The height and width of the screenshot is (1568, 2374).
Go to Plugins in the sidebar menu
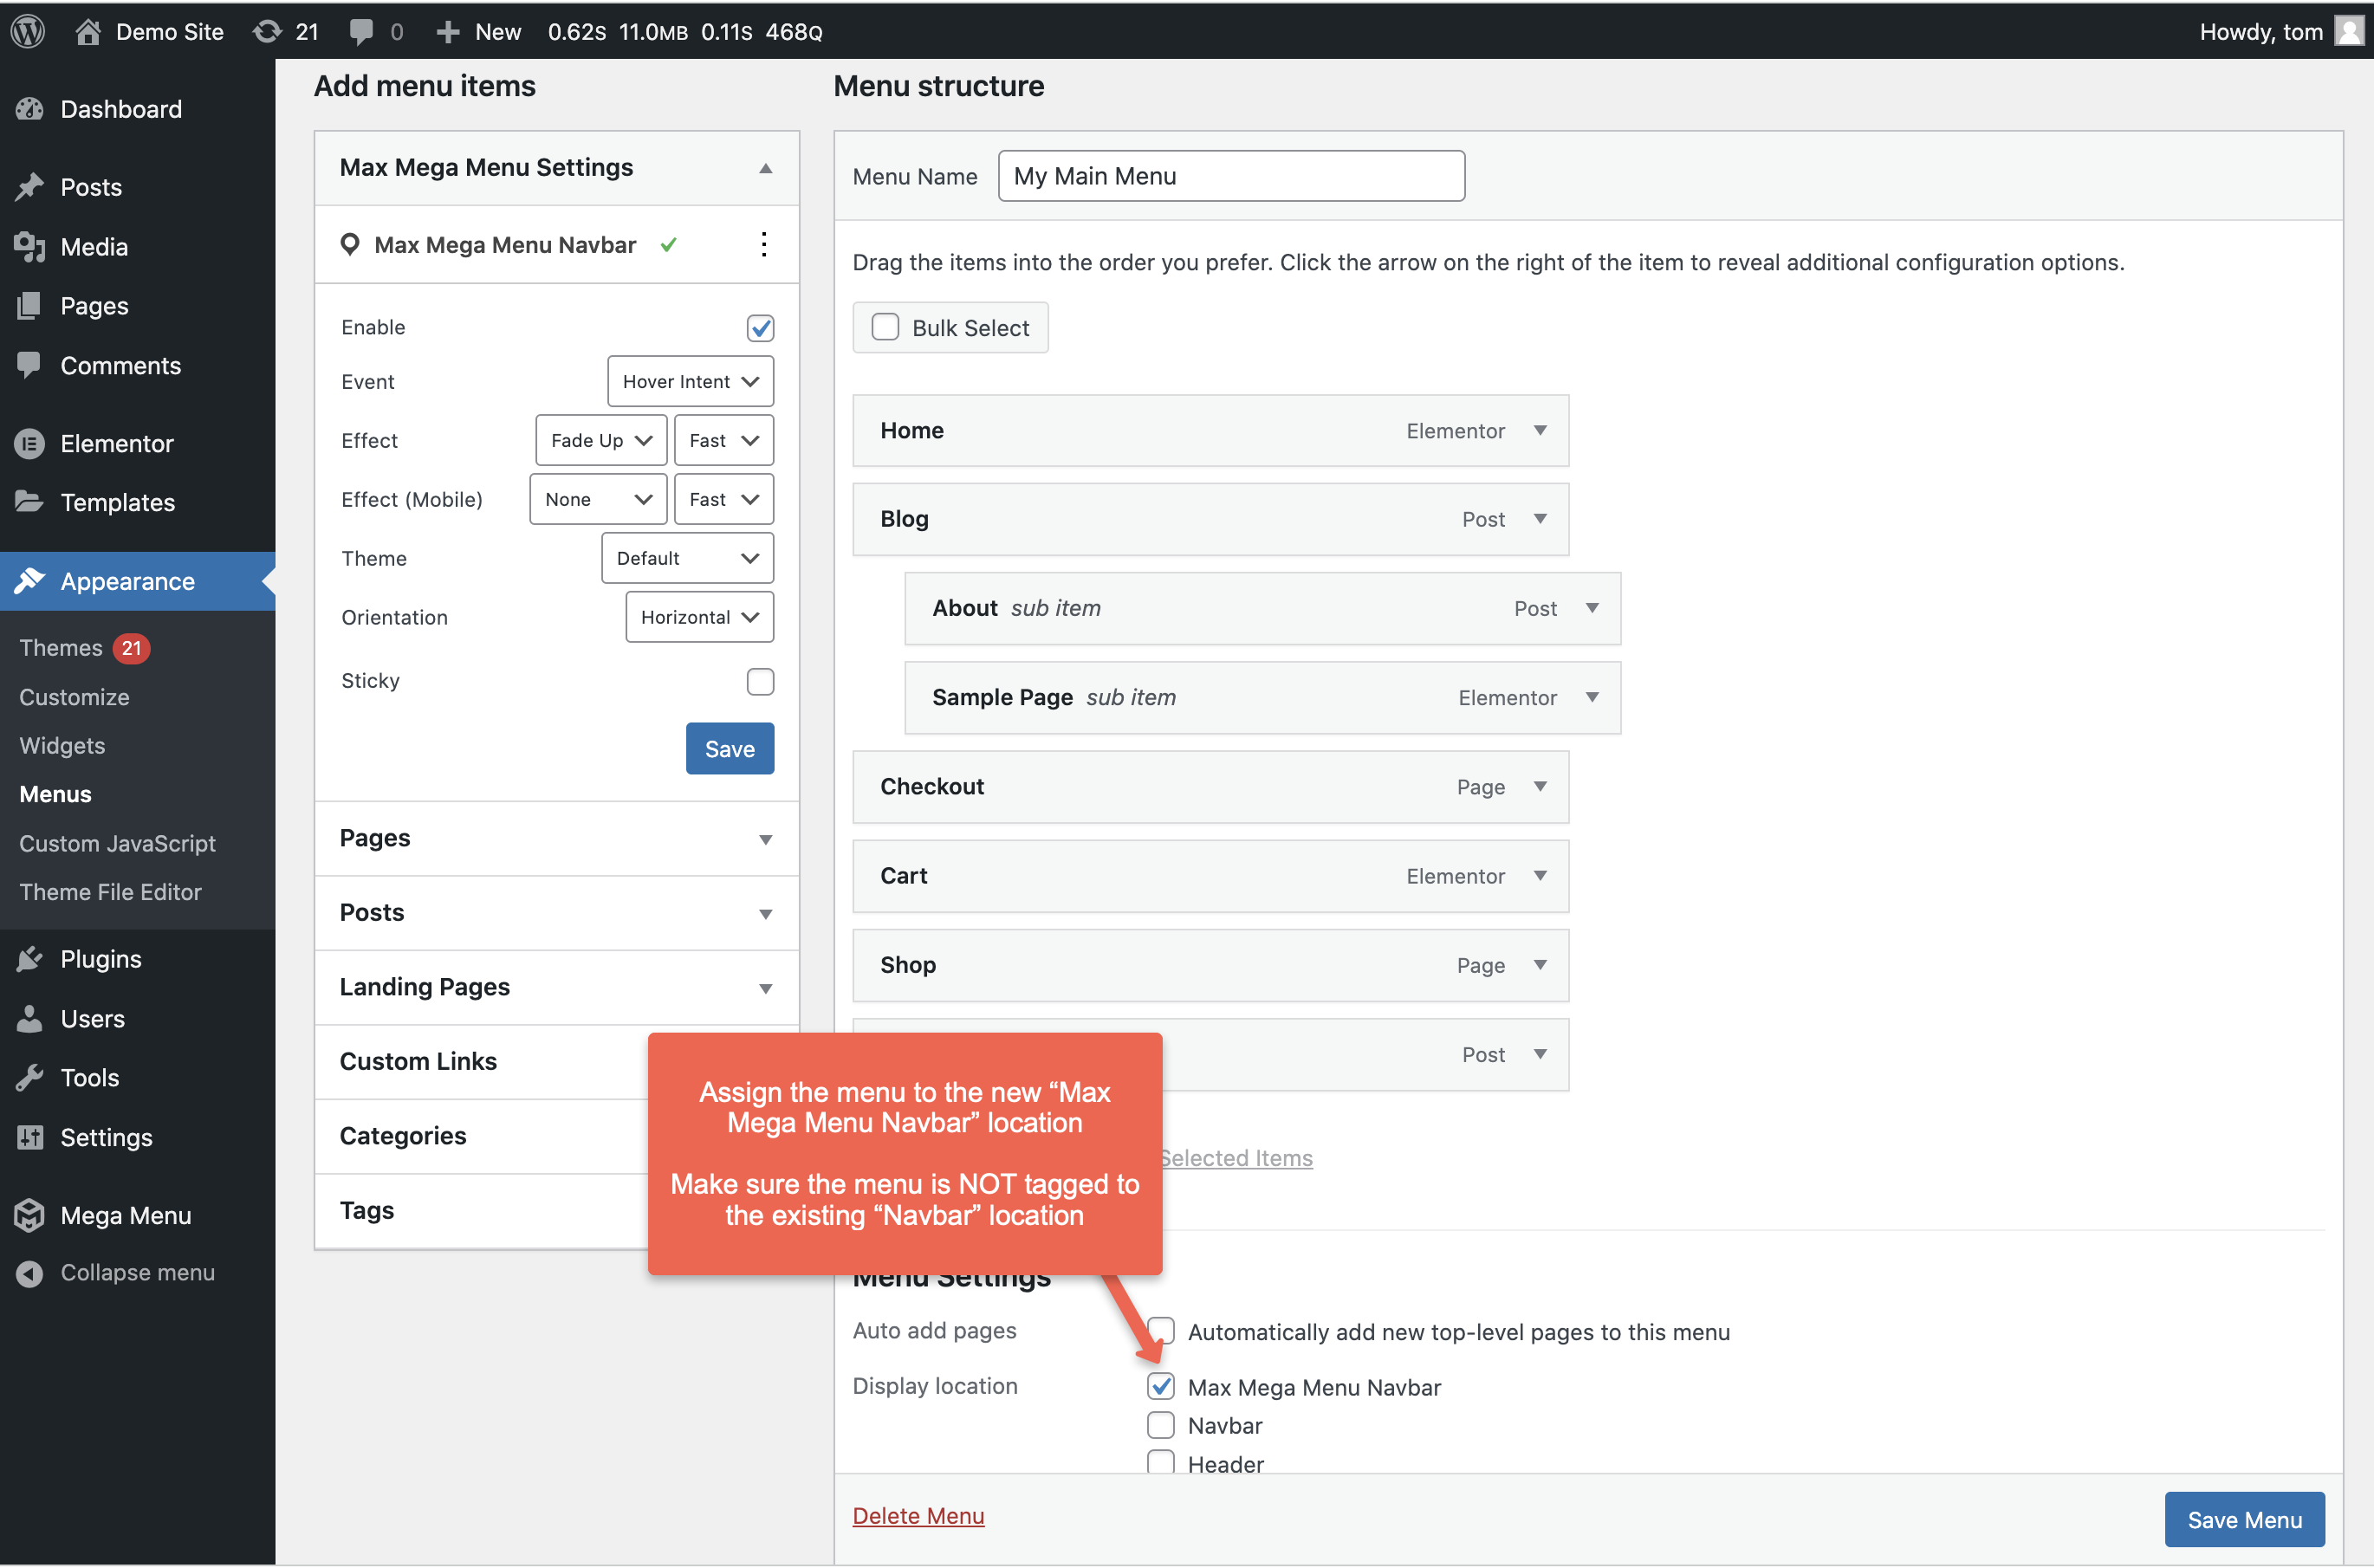pyautogui.click(x=101, y=959)
